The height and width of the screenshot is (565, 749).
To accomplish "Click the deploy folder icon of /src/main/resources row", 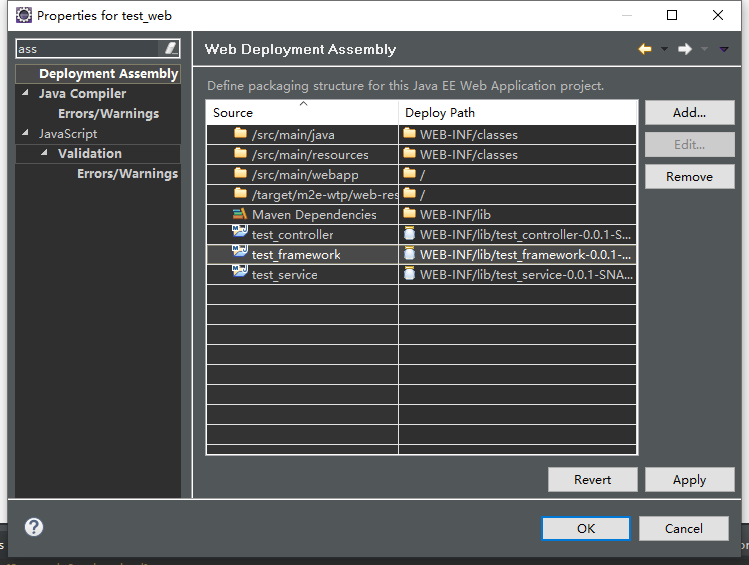I will (409, 153).
